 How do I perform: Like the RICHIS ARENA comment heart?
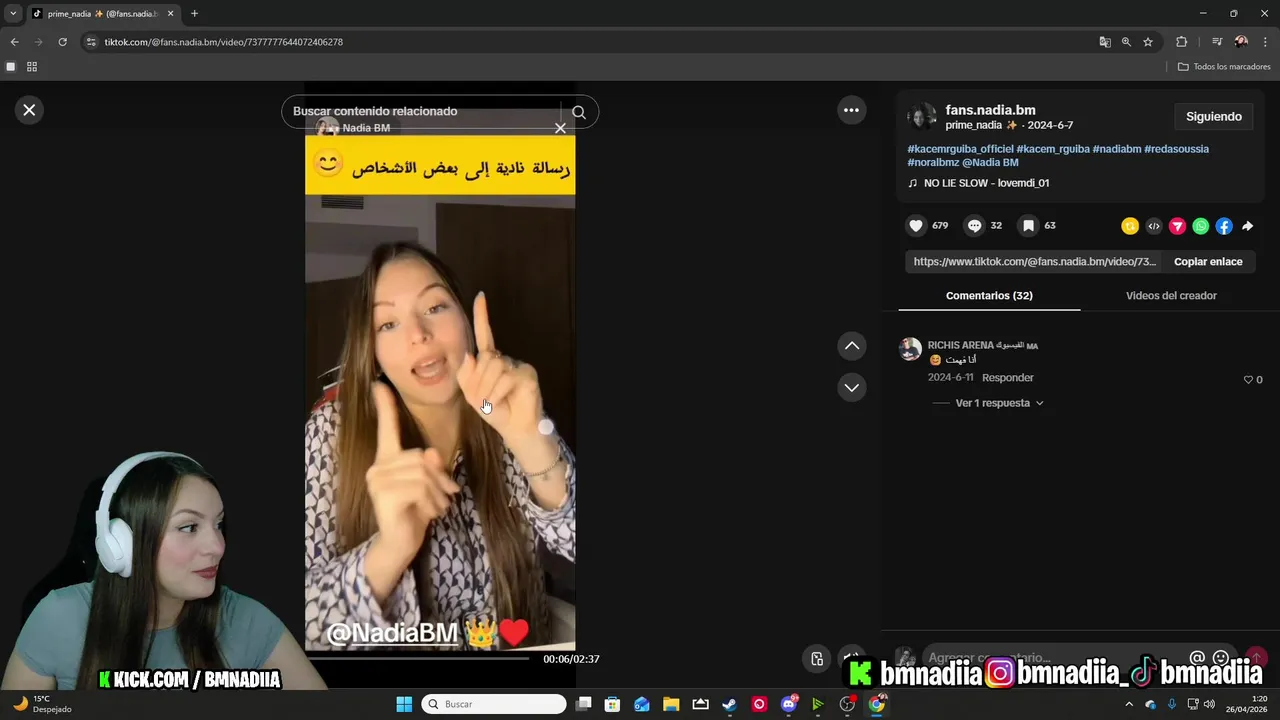(x=1248, y=380)
